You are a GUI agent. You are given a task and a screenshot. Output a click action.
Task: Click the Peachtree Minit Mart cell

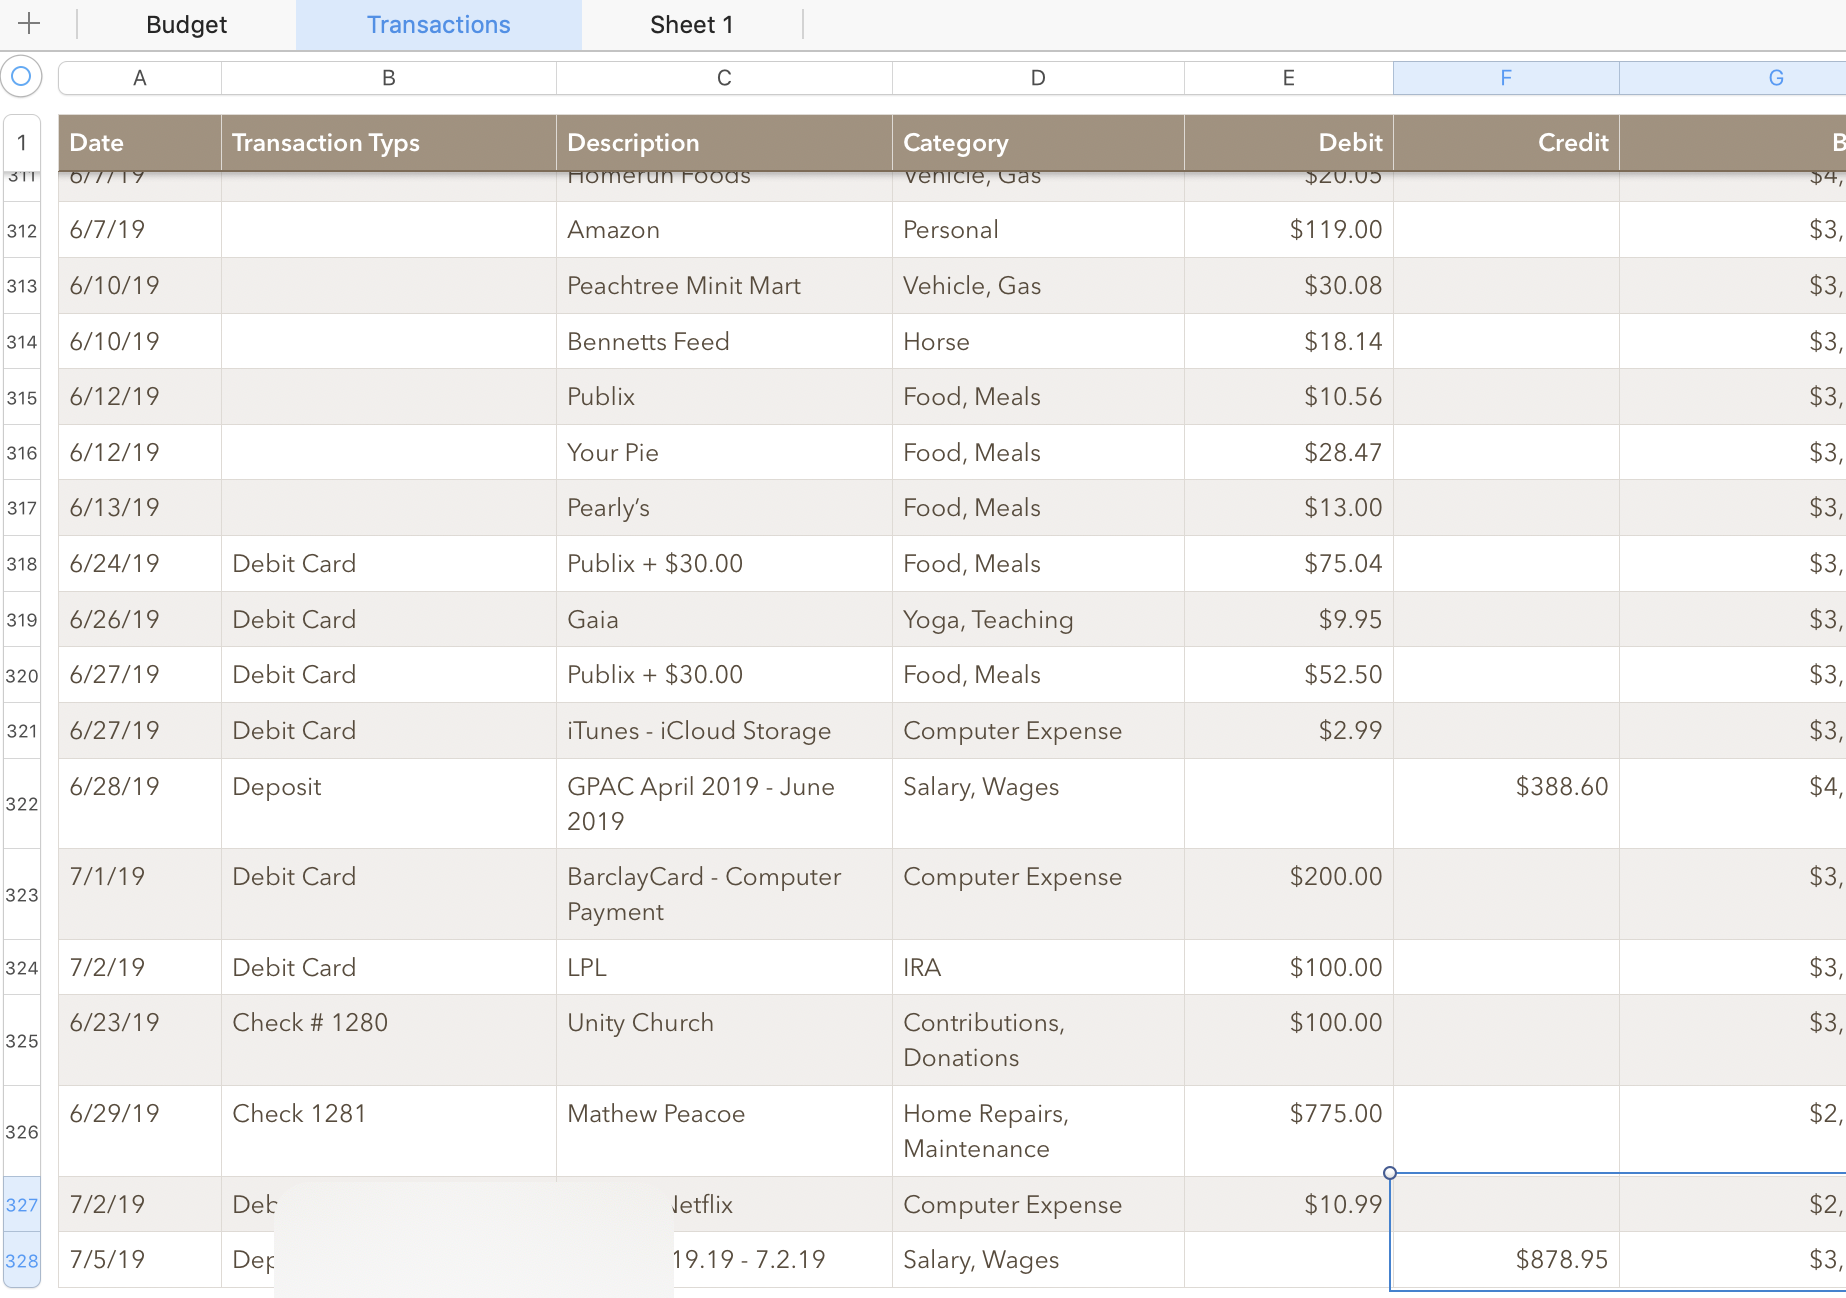[724, 286]
